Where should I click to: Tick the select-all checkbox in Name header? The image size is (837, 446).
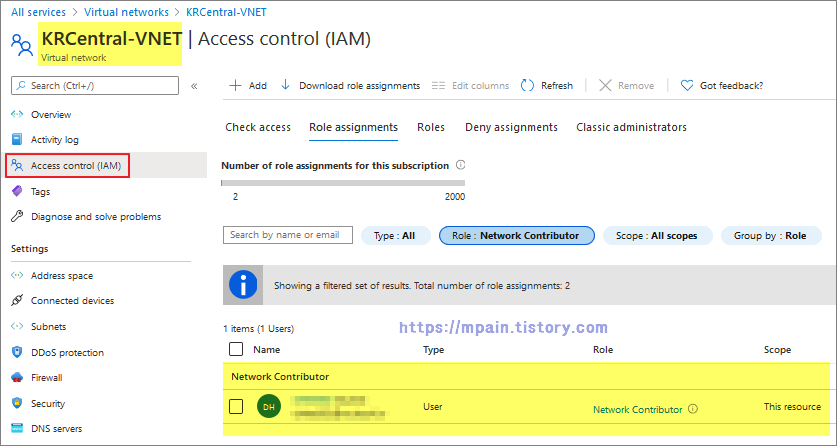[236, 349]
